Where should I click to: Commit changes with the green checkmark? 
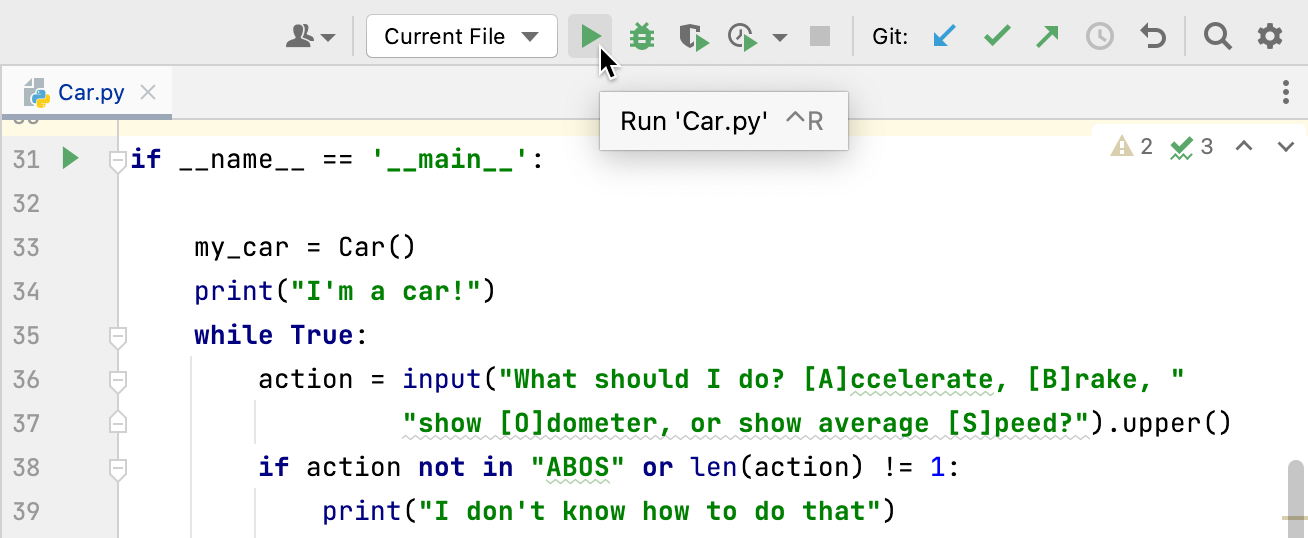pyautogui.click(x=996, y=37)
